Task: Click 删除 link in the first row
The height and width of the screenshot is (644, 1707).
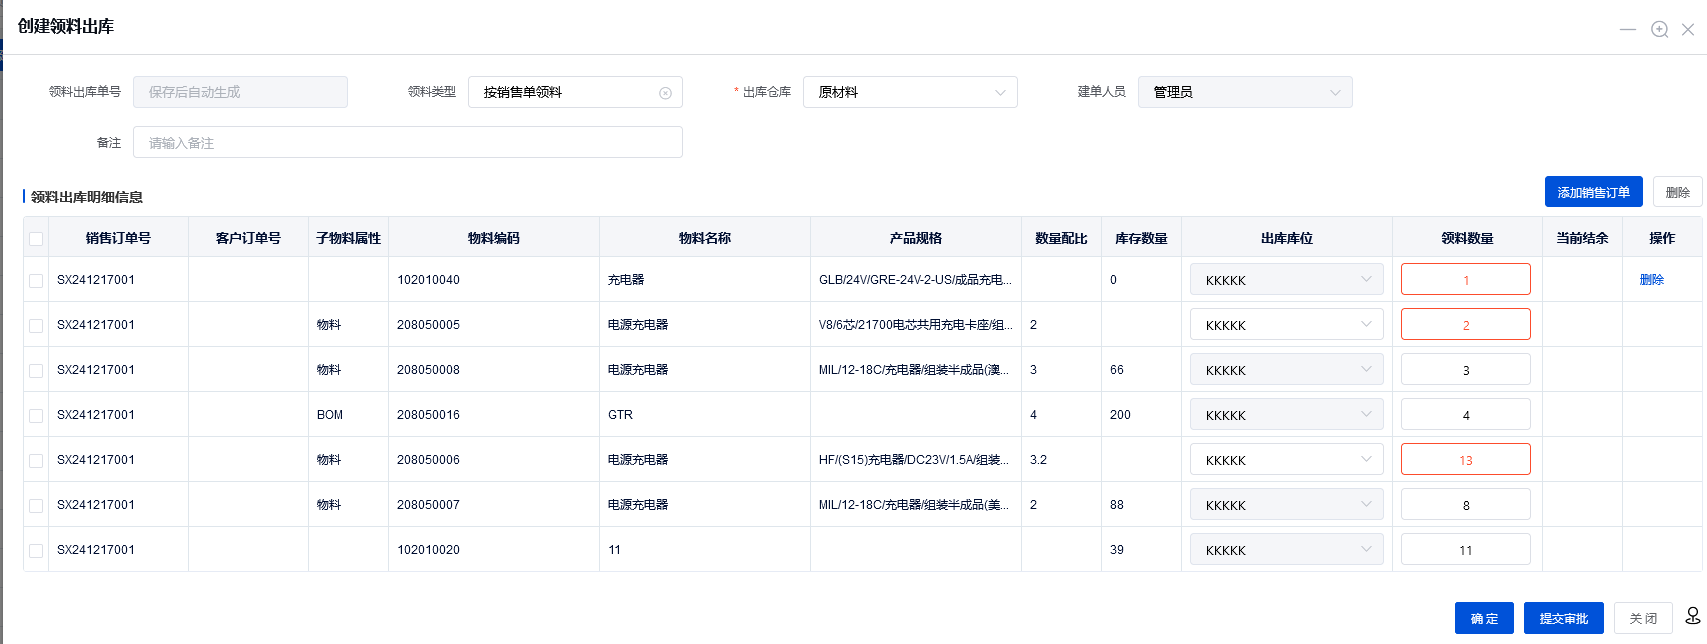Action: pos(1651,280)
